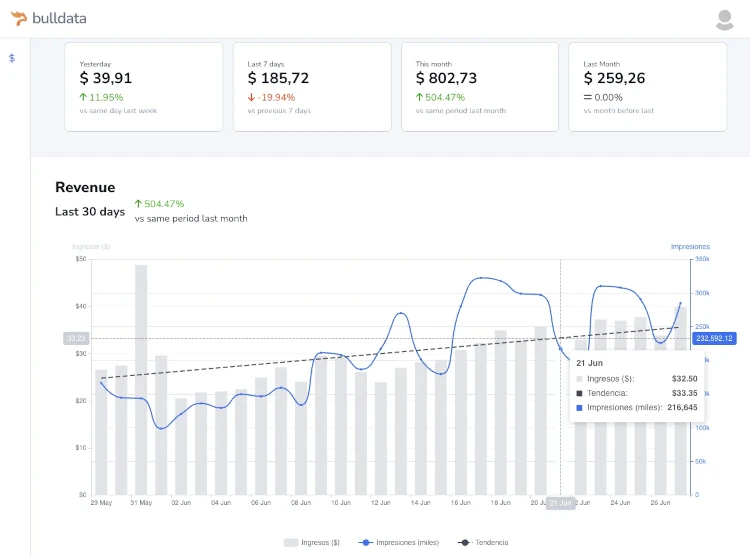Screen dimensions: 750x557
Task: Open the user profile avatar
Action: pyautogui.click(x=725, y=19)
